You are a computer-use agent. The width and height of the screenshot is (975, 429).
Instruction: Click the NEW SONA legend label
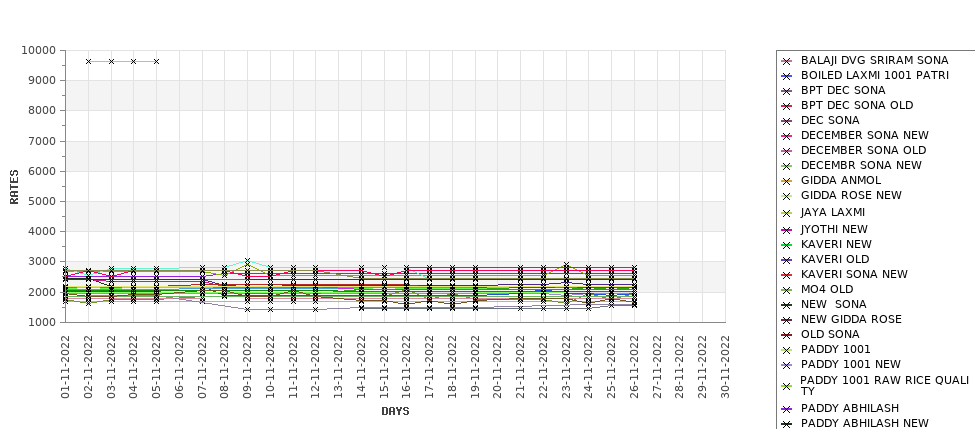click(x=833, y=303)
